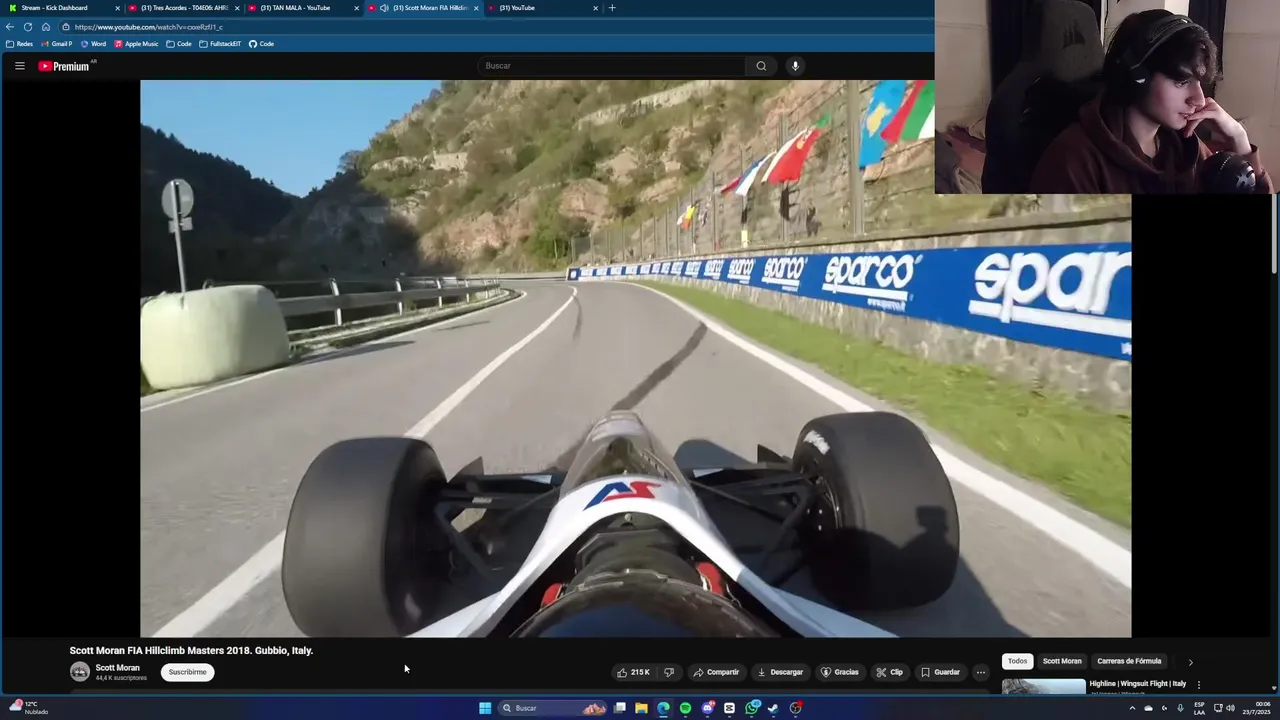Screen dimensions: 1280x720
Task: Open the Apple Music bookmark
Action: (136, 44)
